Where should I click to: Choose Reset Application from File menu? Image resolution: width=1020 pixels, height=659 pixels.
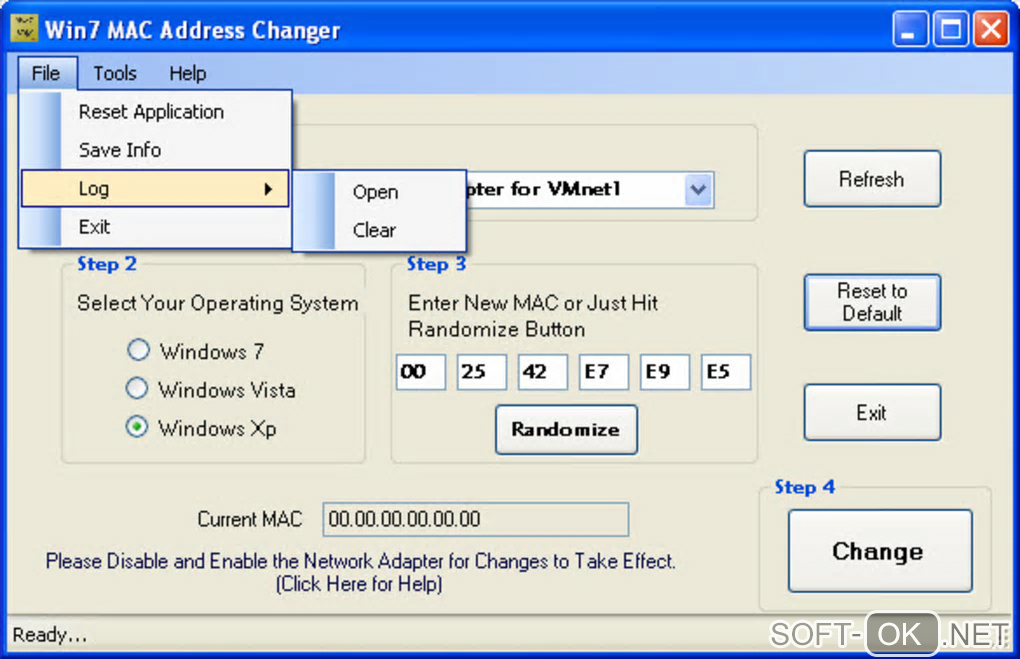click(x=155, y=112)
